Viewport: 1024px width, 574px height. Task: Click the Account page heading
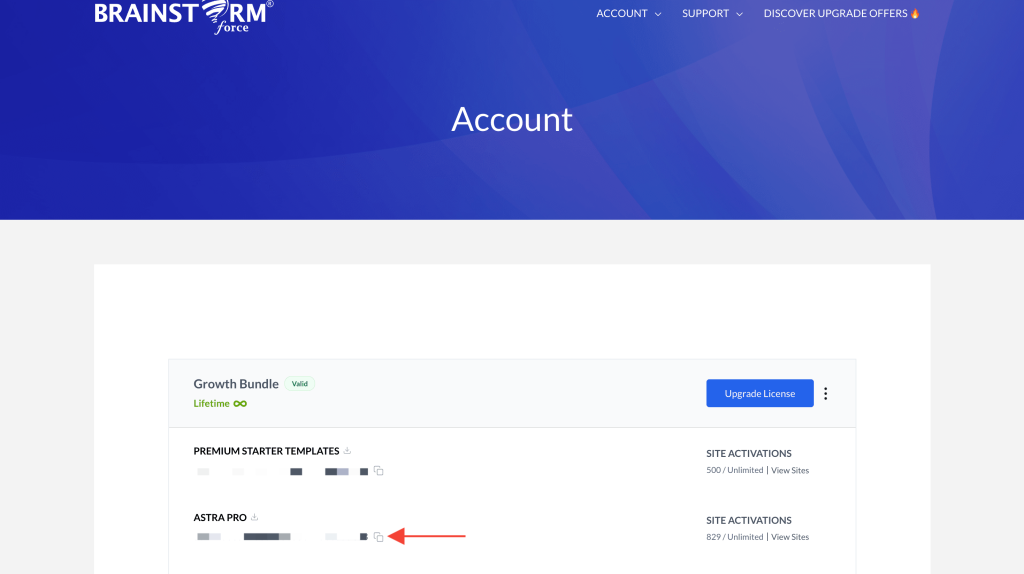click(x=512, y=120)
